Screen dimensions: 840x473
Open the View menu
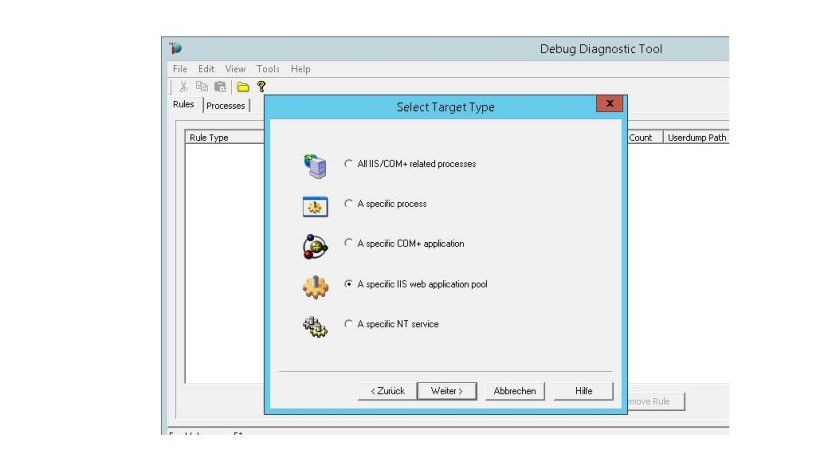(235, 69)
